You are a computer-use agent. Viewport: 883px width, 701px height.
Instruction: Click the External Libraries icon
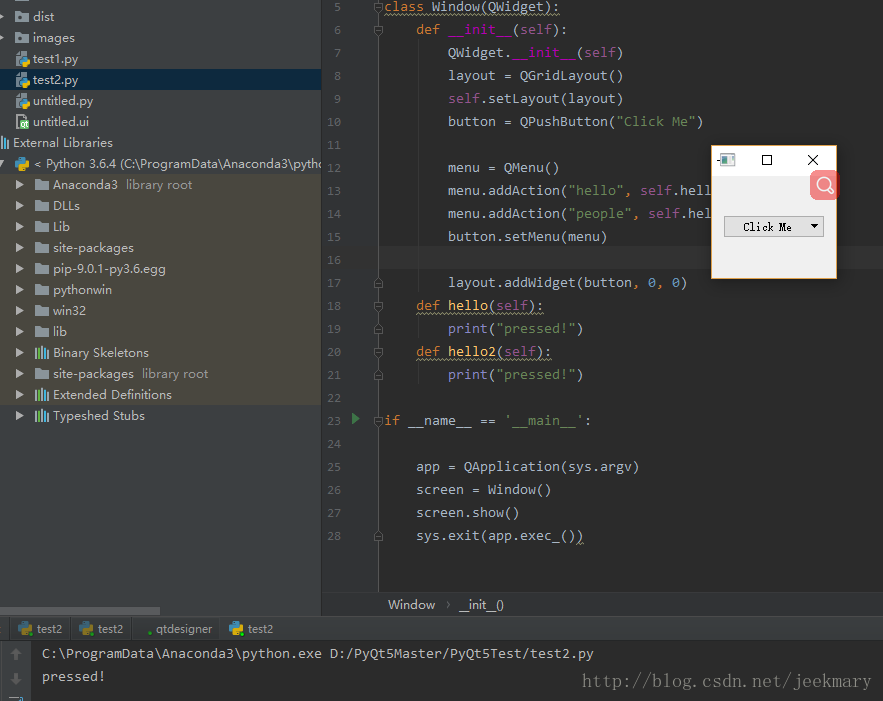coord(5,143)
